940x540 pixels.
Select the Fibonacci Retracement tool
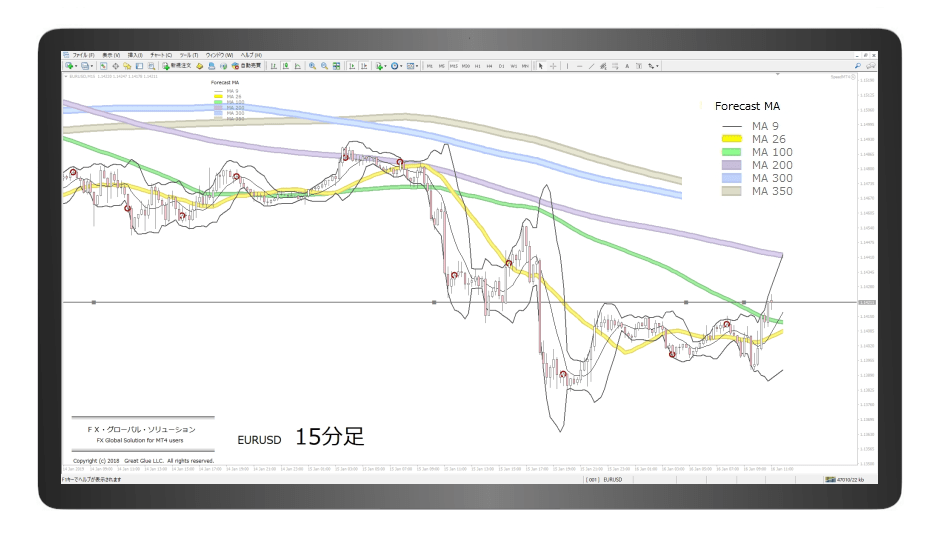coord(615,66)
